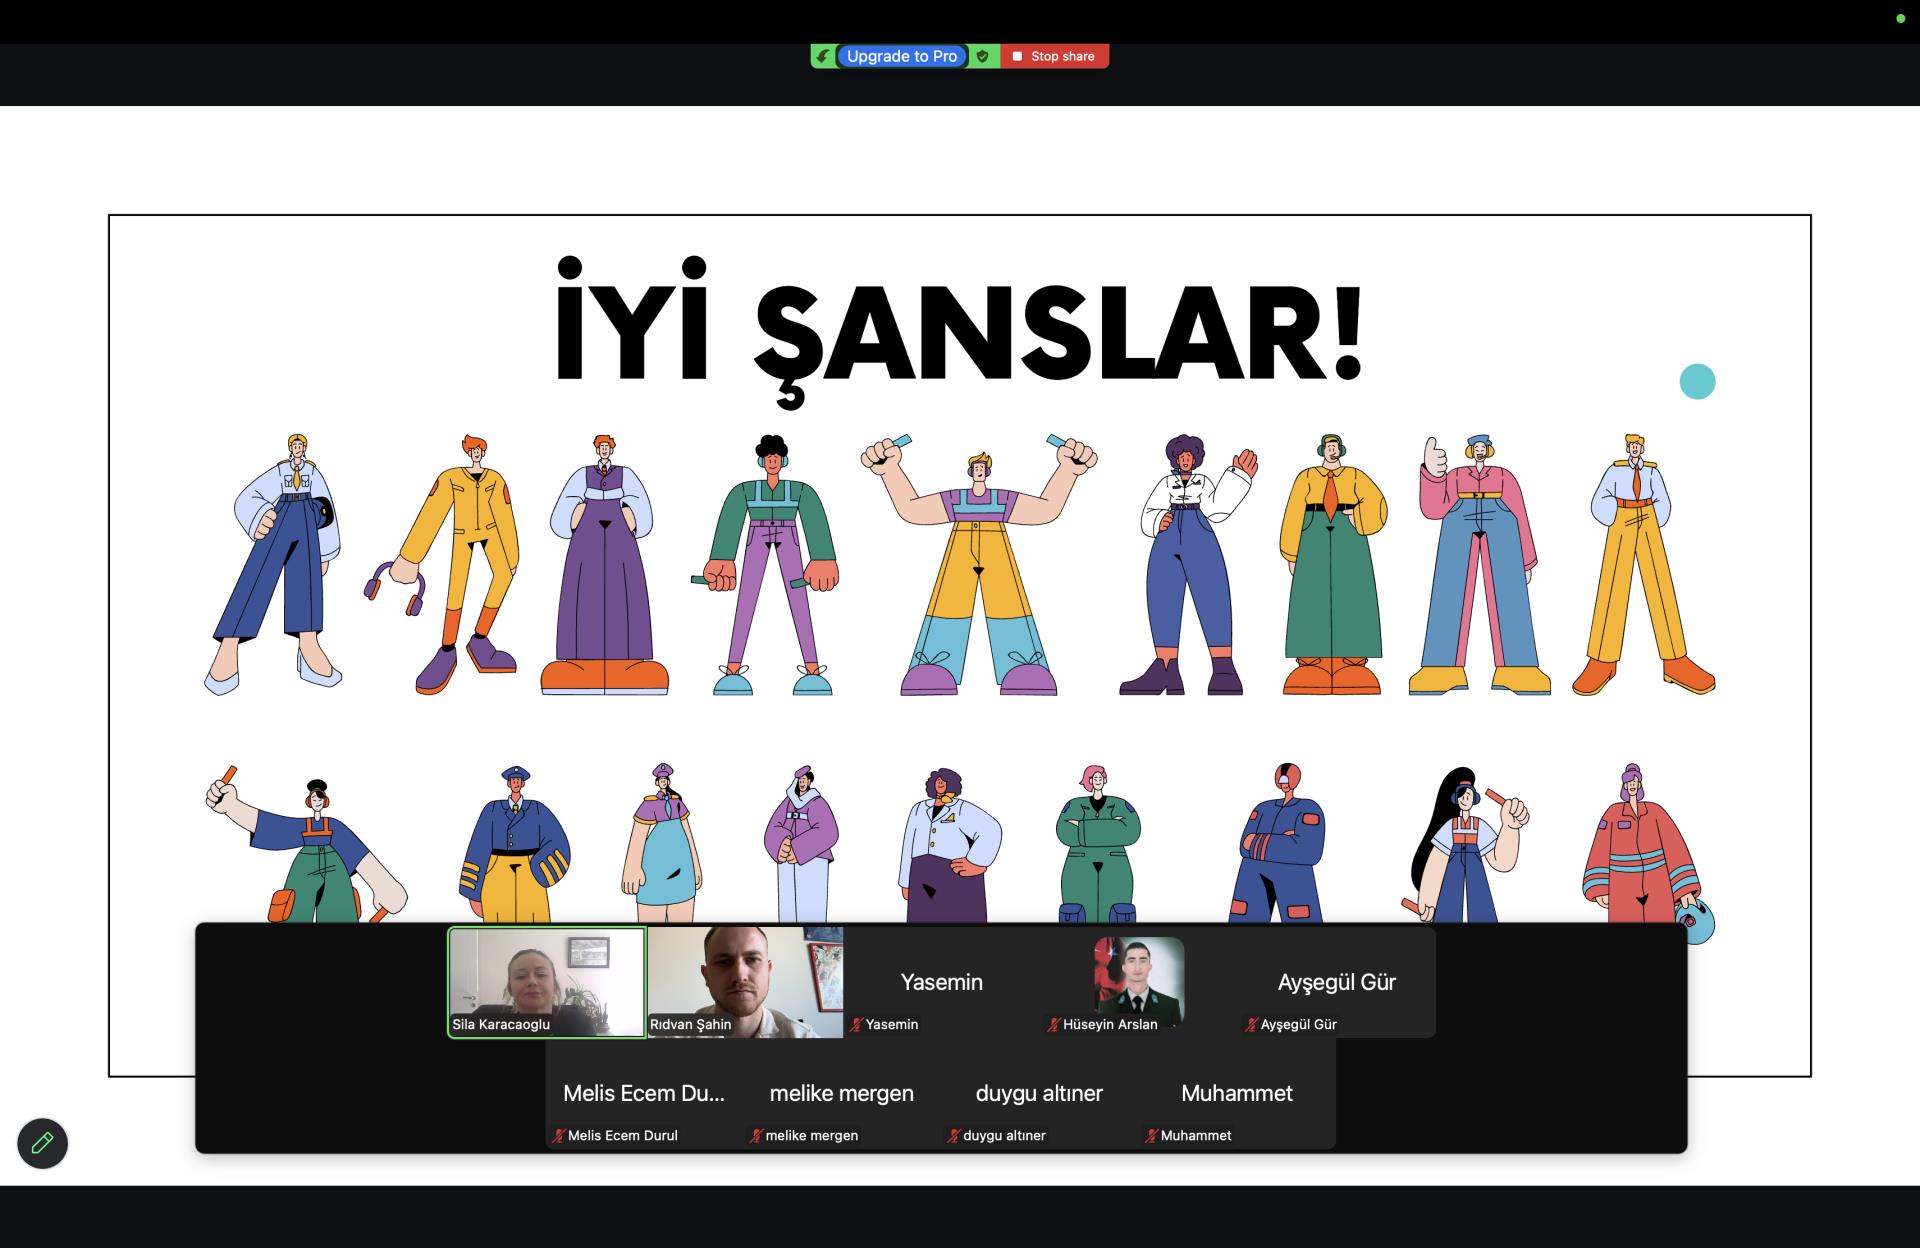Click the green share arrow icon left of Upgrade to Pro

pyautogui.click(x=822, y=56)
